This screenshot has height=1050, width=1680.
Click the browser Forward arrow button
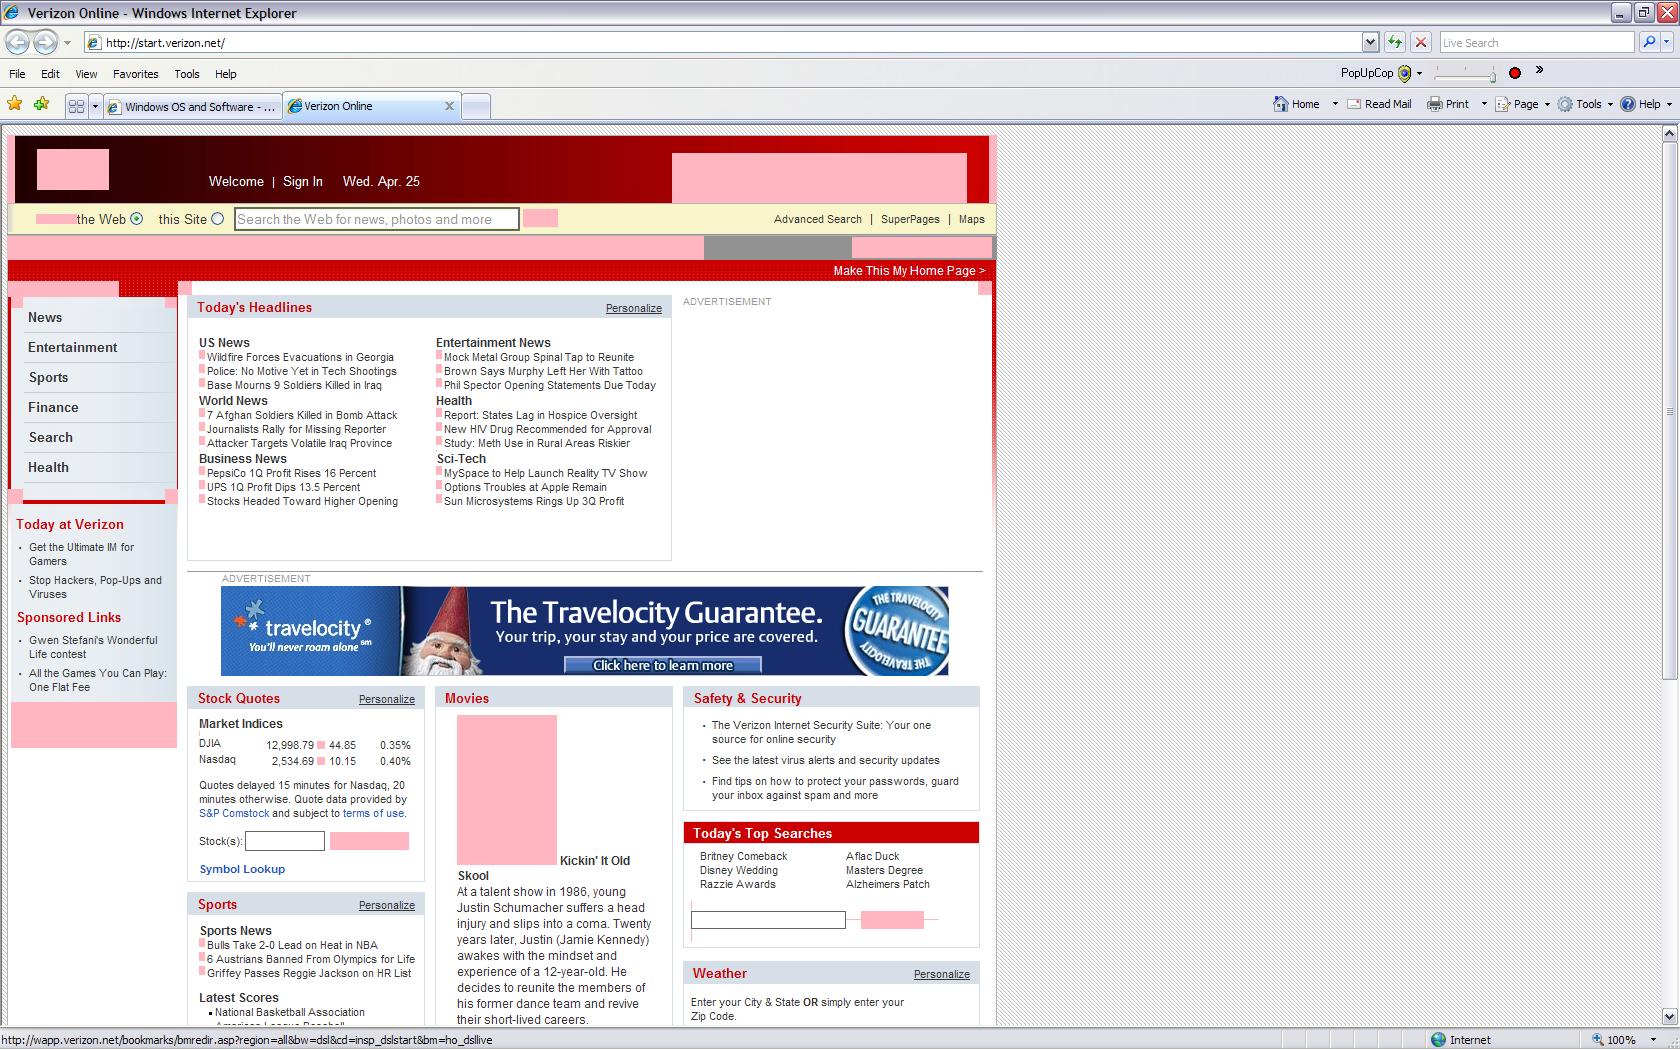[45, 42]
